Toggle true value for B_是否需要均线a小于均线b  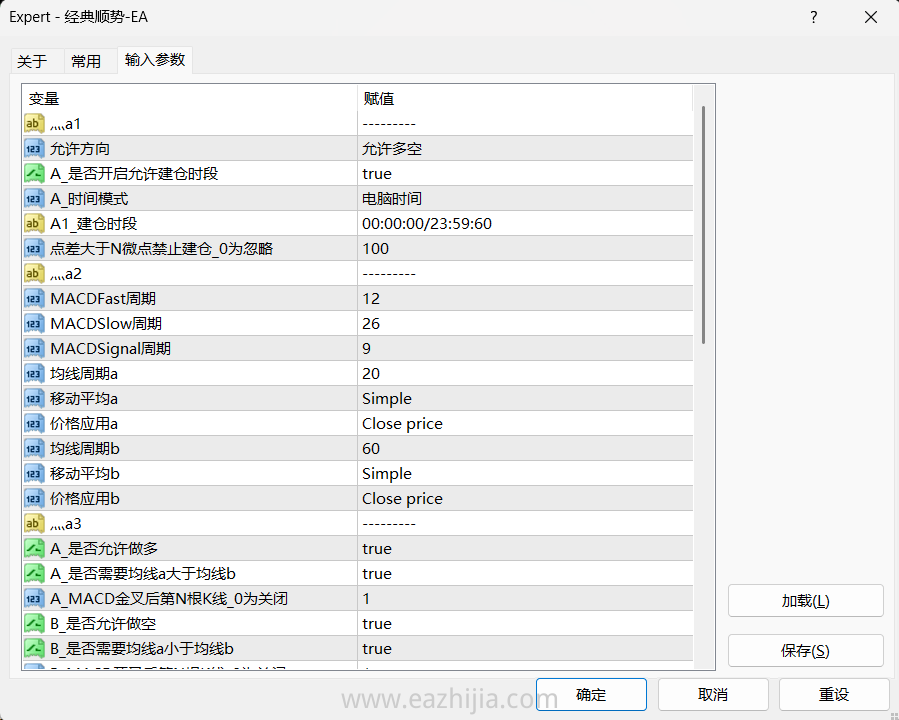[525, 648]
